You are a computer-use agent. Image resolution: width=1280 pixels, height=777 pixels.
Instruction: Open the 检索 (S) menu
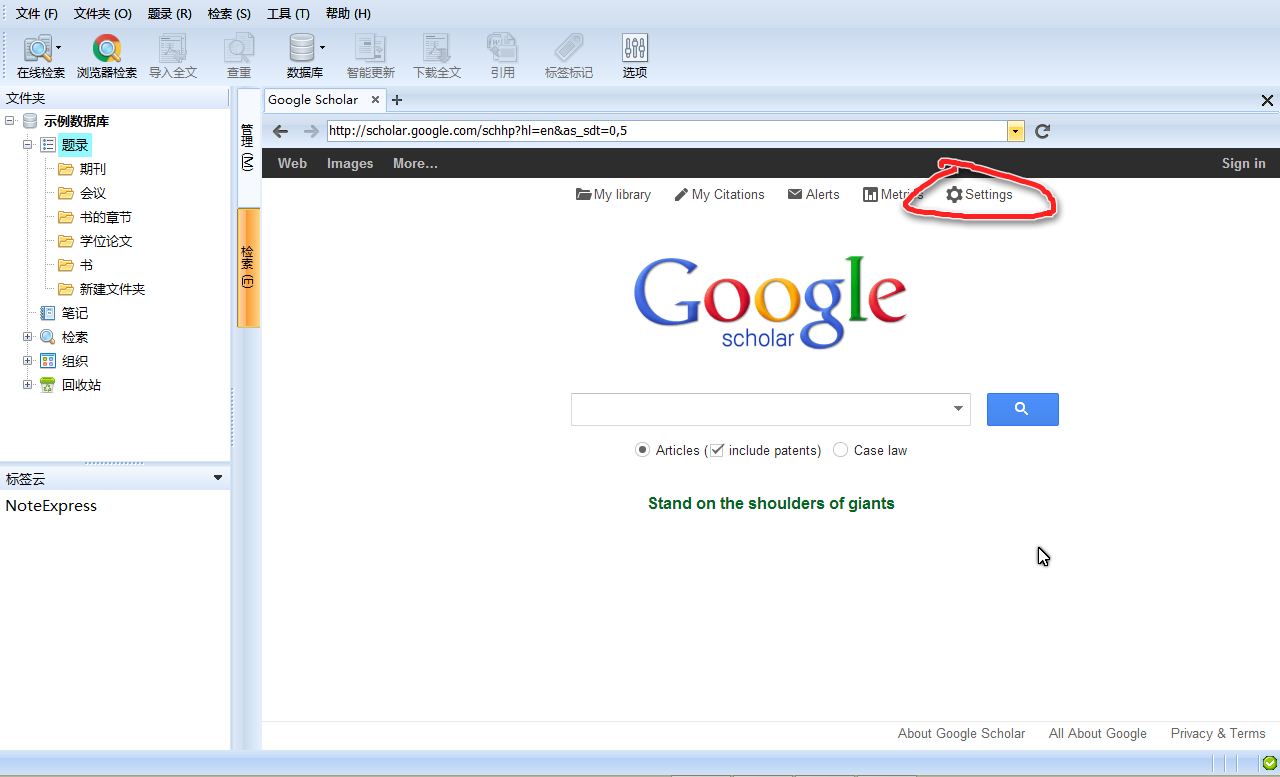point(229,13)
